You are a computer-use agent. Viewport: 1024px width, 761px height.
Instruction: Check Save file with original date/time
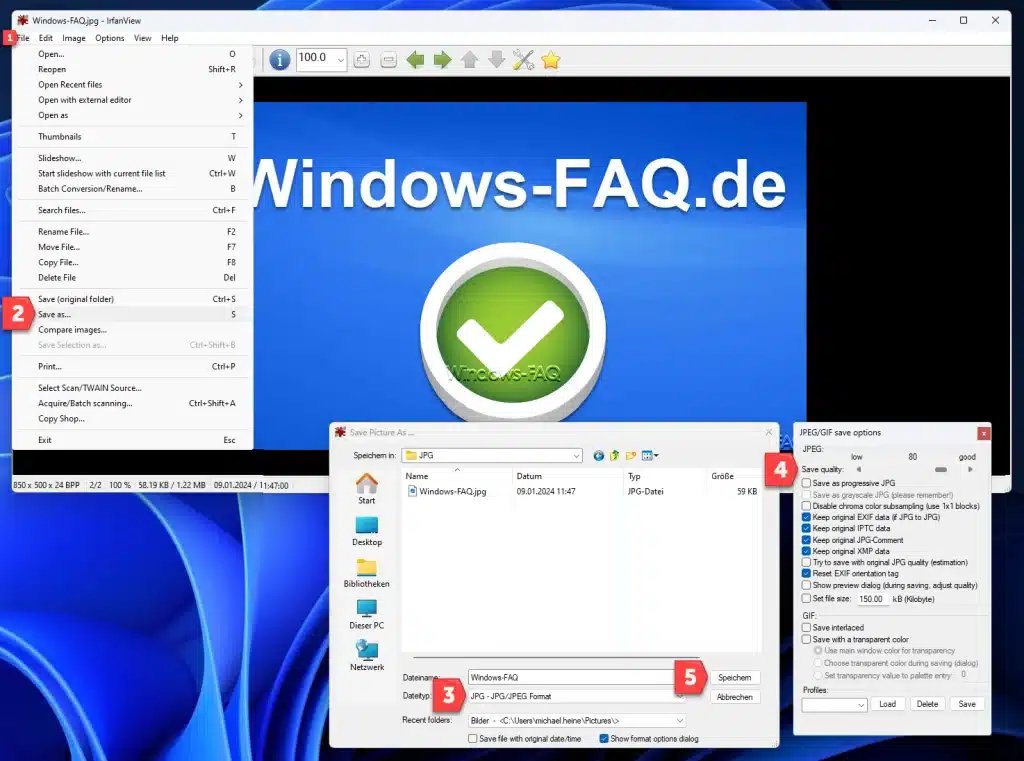click(473, 739)
